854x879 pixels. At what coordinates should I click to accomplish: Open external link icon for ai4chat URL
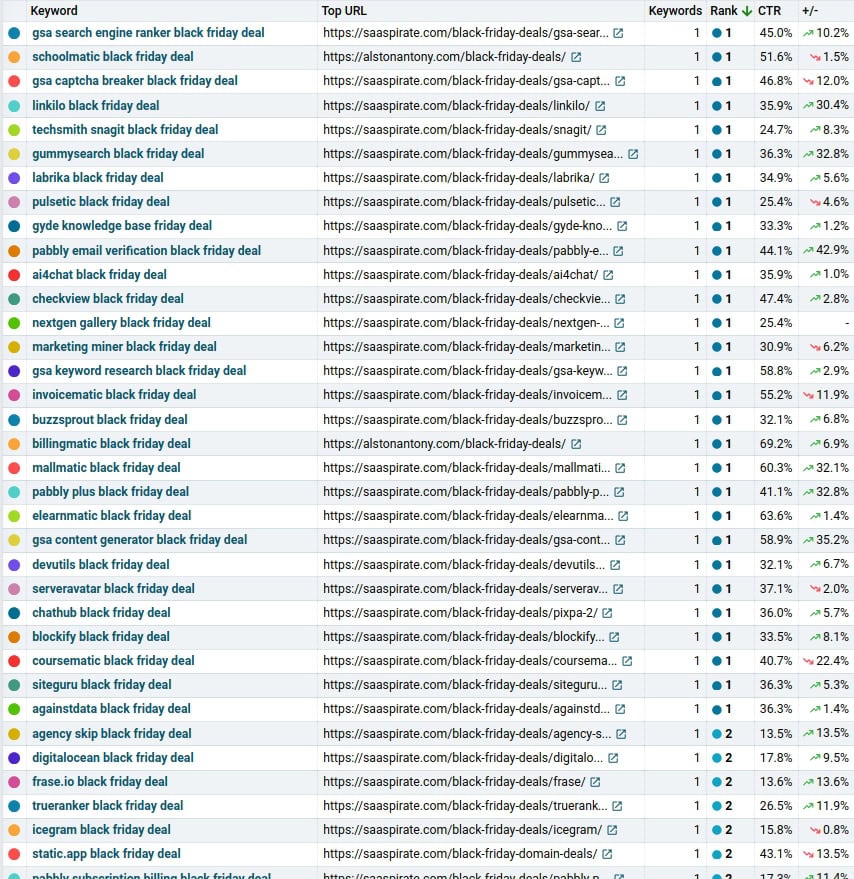click(608, 275)
